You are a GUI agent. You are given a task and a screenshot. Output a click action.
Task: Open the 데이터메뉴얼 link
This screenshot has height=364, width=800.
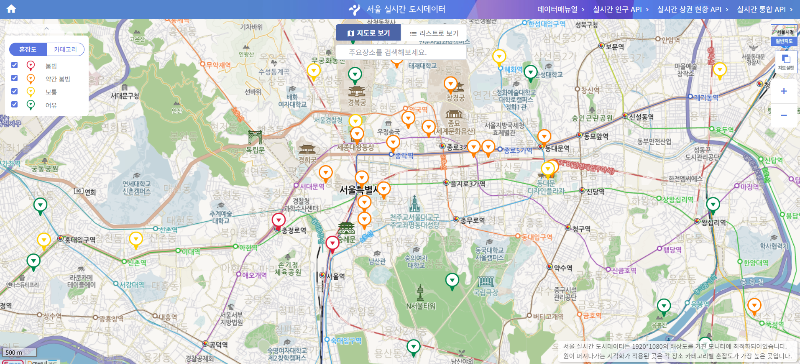[561, 9]
